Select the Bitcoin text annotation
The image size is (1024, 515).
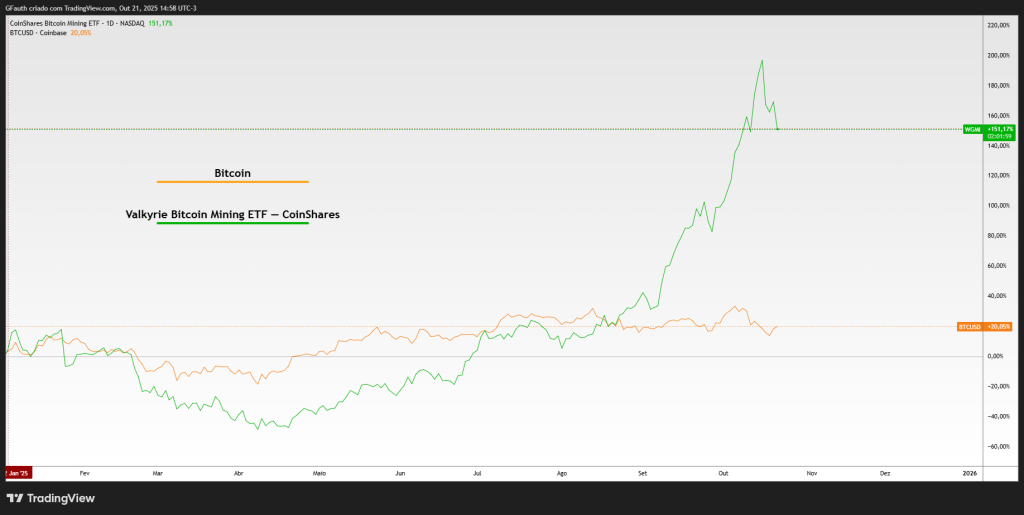tap(232, 173)
